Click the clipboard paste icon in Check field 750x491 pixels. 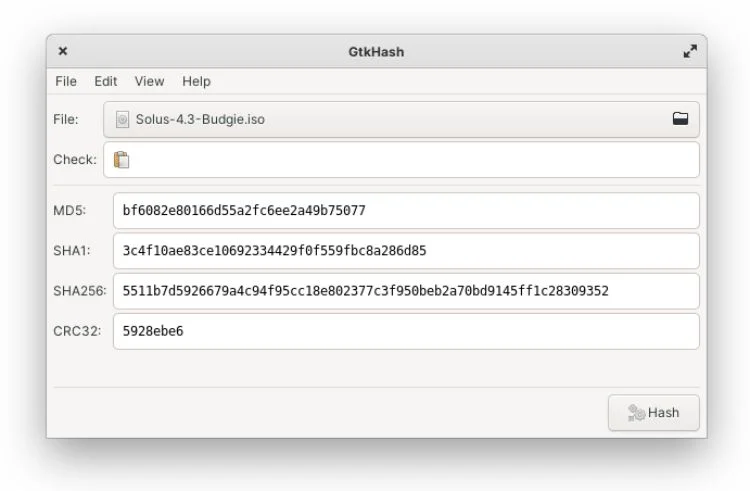[x=121, y=160]
